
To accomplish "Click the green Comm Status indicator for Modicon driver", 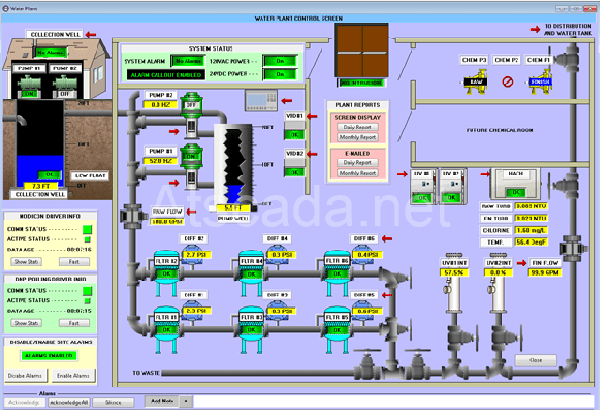I will click(87, 231).
